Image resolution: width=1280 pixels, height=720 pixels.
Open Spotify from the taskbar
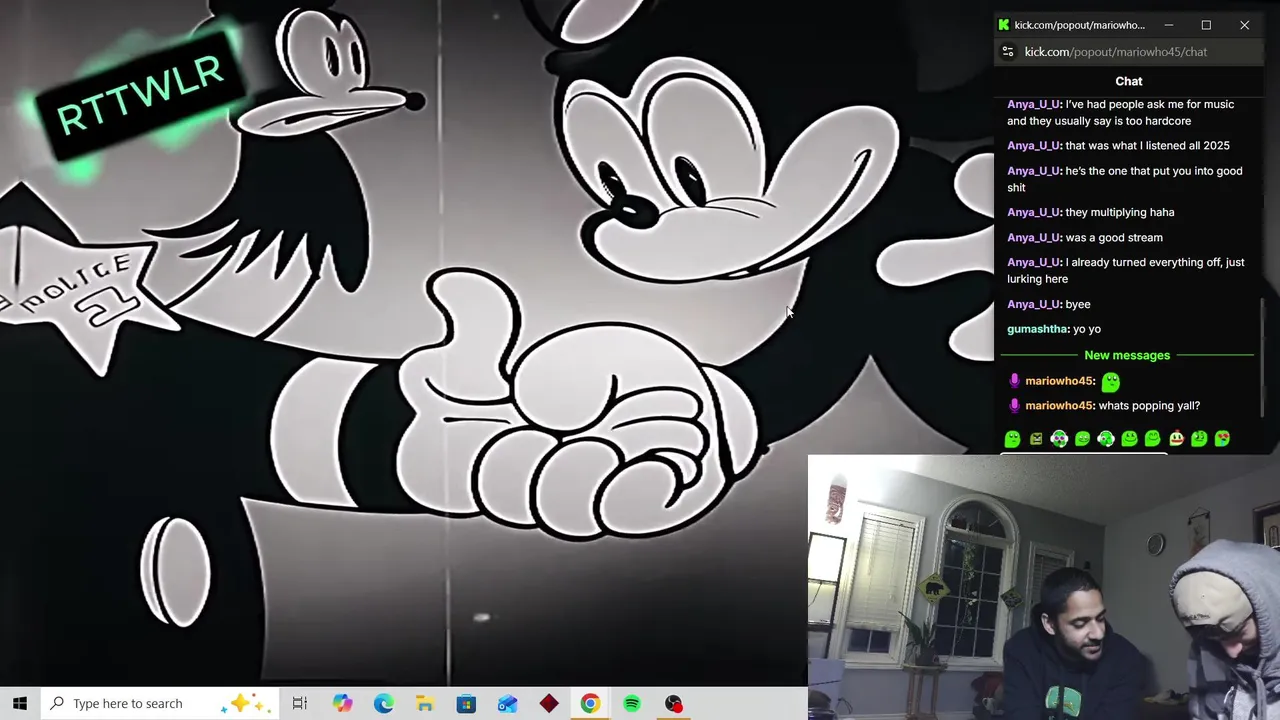pos(632,703)
